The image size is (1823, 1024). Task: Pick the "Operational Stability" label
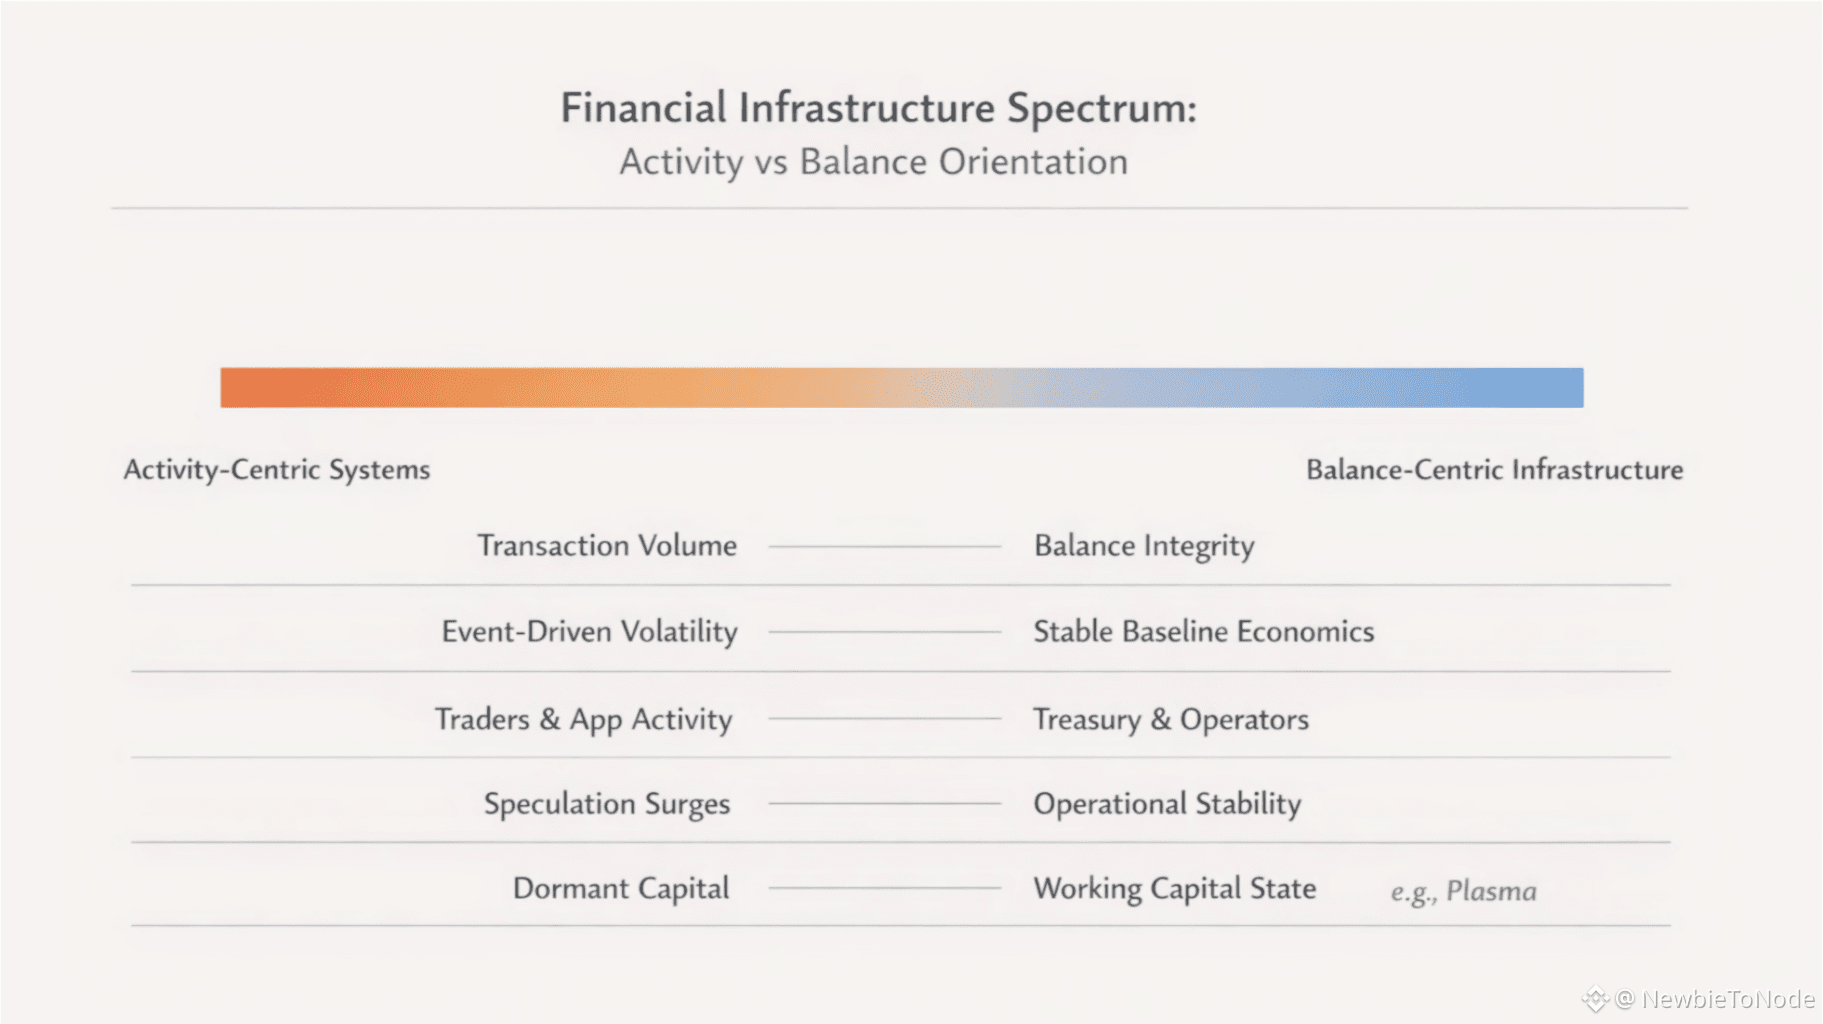(1167, 804)
